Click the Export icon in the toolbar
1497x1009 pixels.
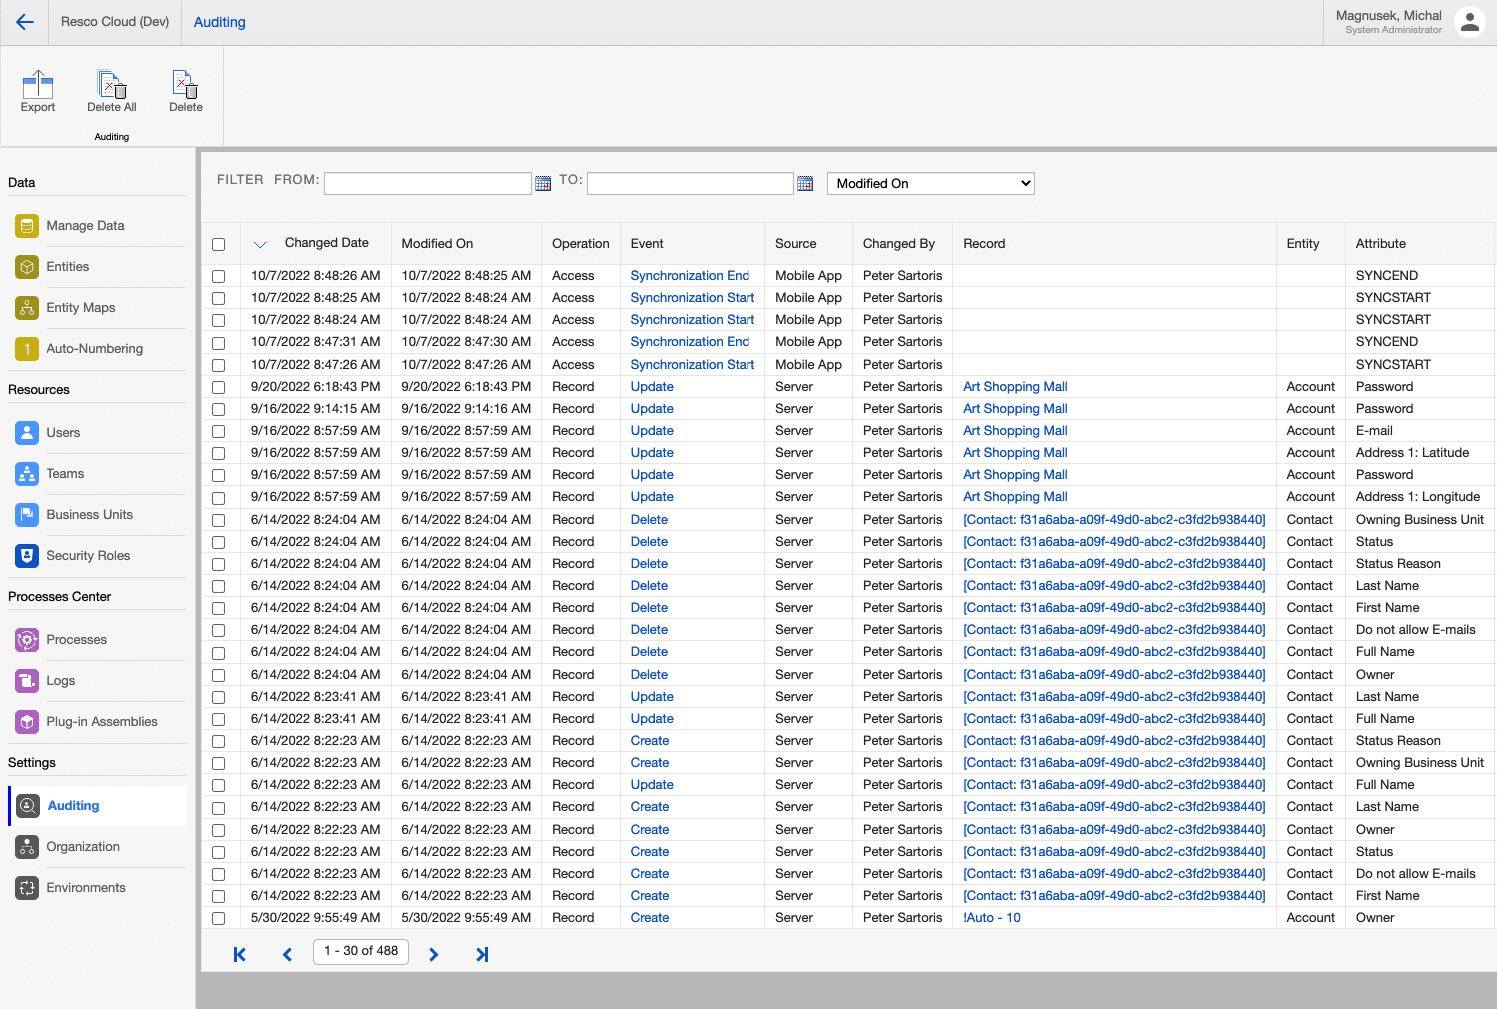pos(38,86)
